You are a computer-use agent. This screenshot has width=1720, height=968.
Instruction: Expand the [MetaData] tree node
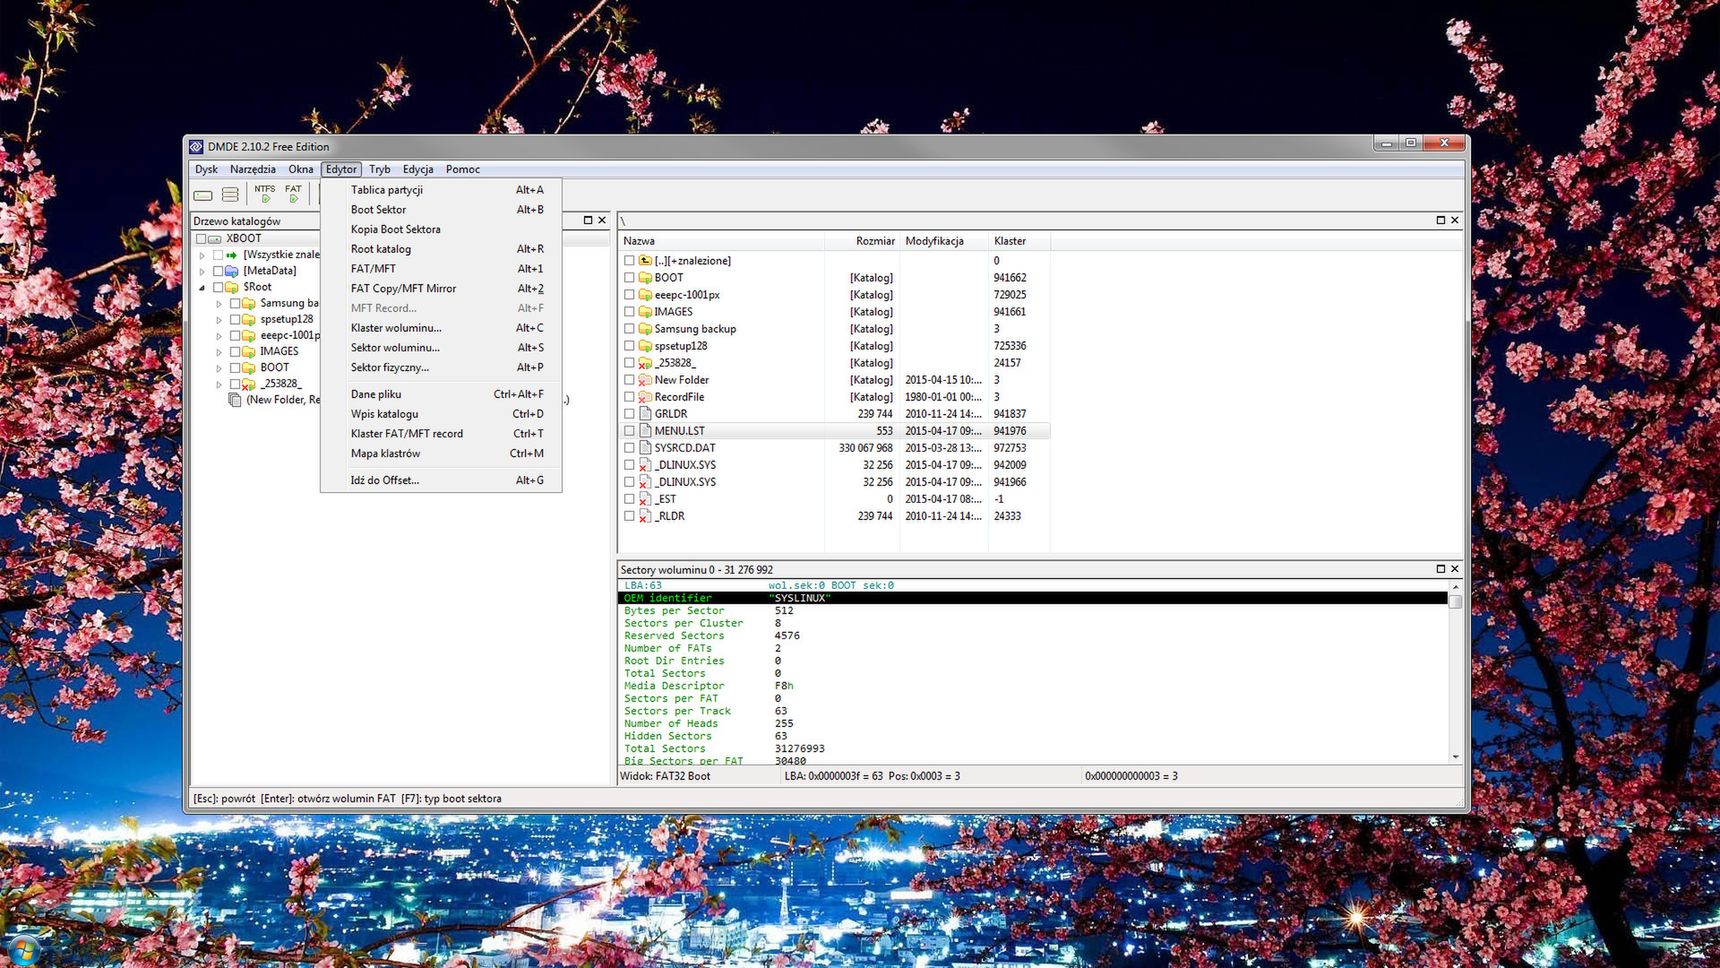click(202, 271)
